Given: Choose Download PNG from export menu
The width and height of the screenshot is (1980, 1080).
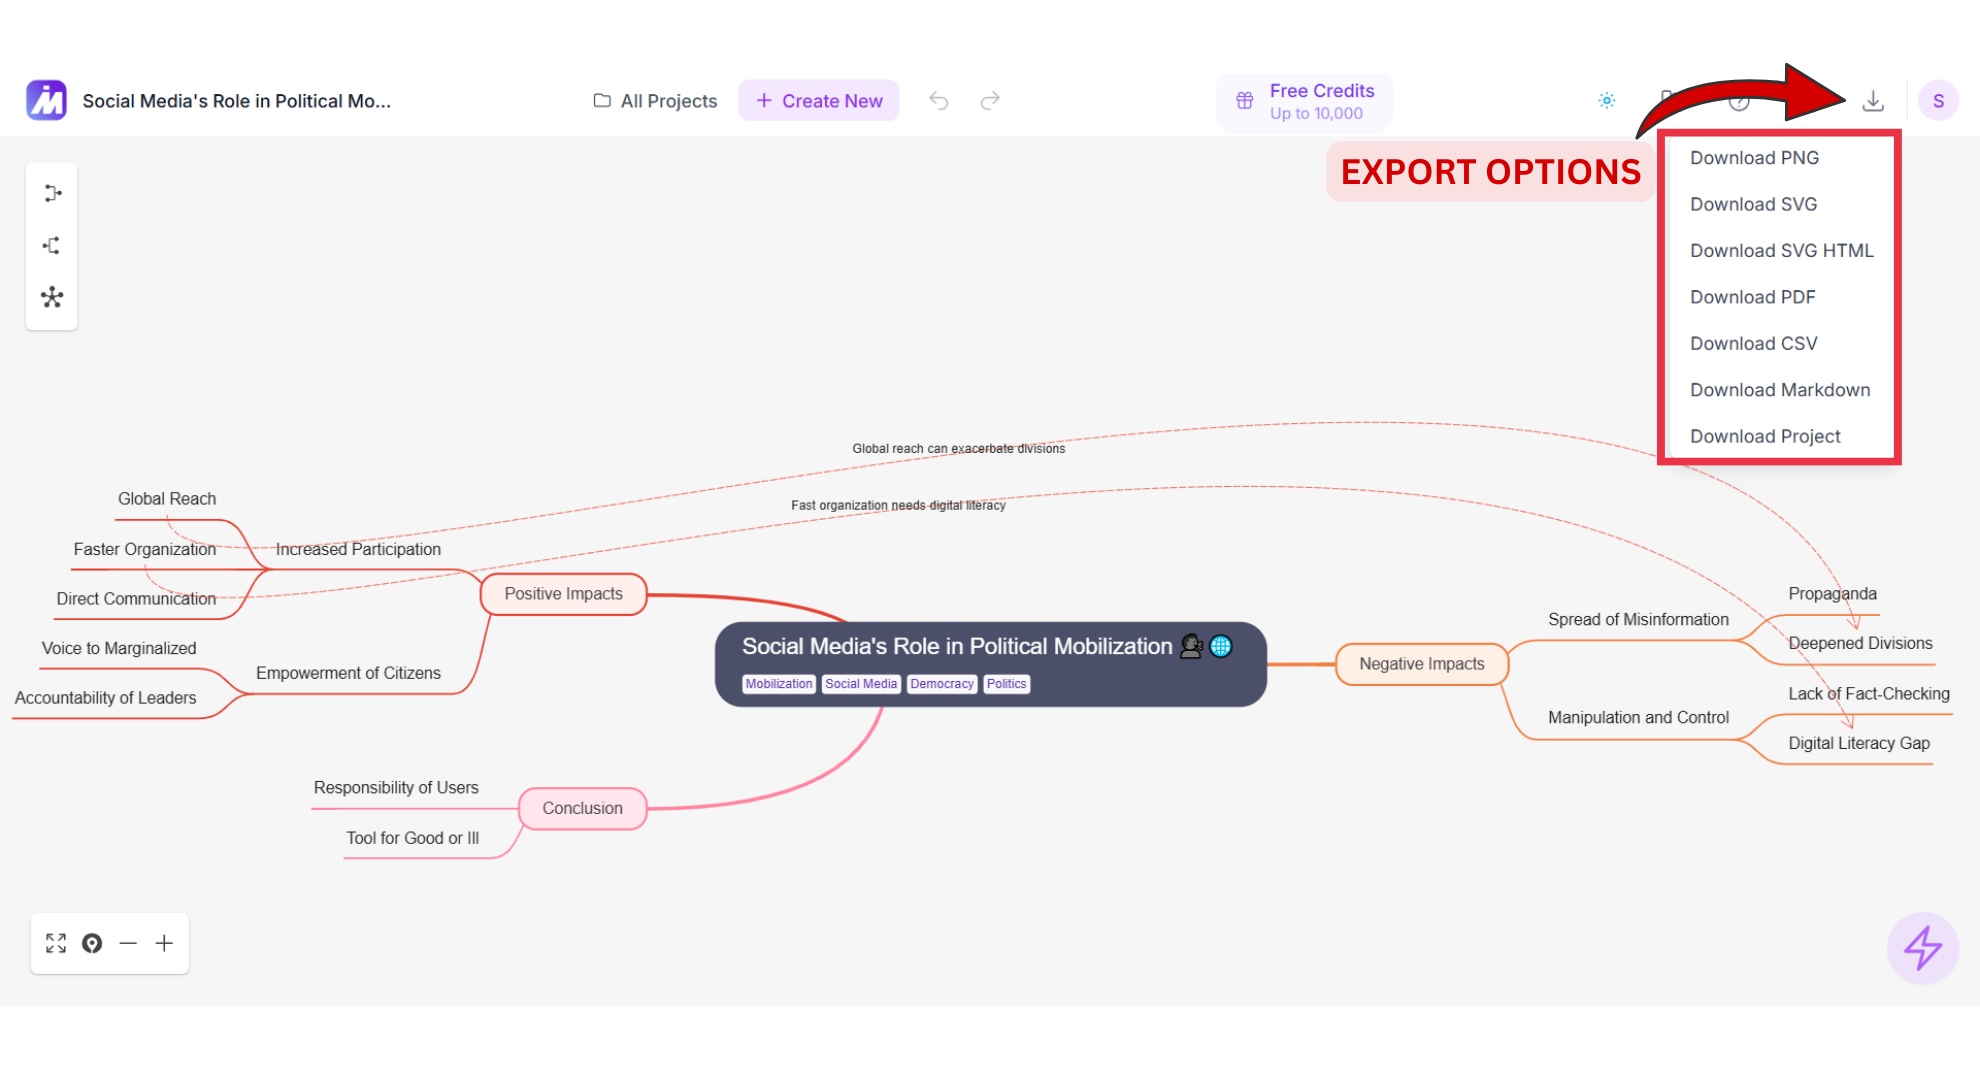Looking at the screenshot, I should (x=1754, y=158).
